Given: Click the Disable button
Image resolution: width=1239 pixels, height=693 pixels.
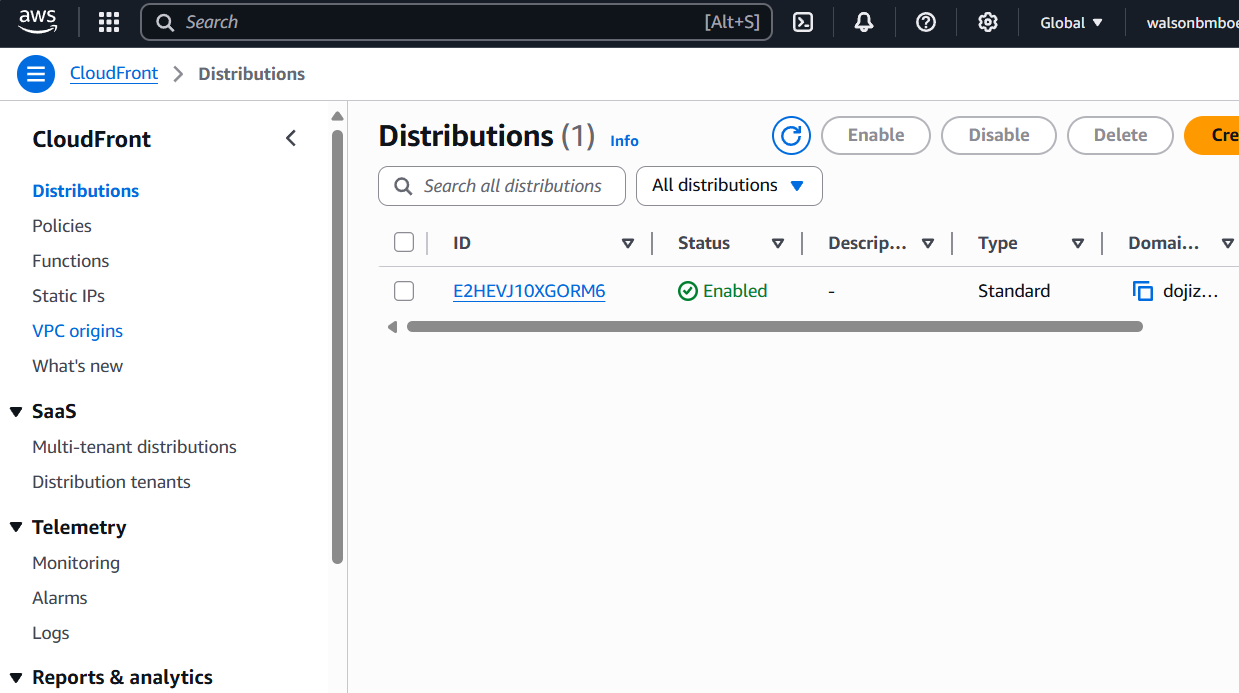Looking at the screenshot, I should tap(999, 135).
